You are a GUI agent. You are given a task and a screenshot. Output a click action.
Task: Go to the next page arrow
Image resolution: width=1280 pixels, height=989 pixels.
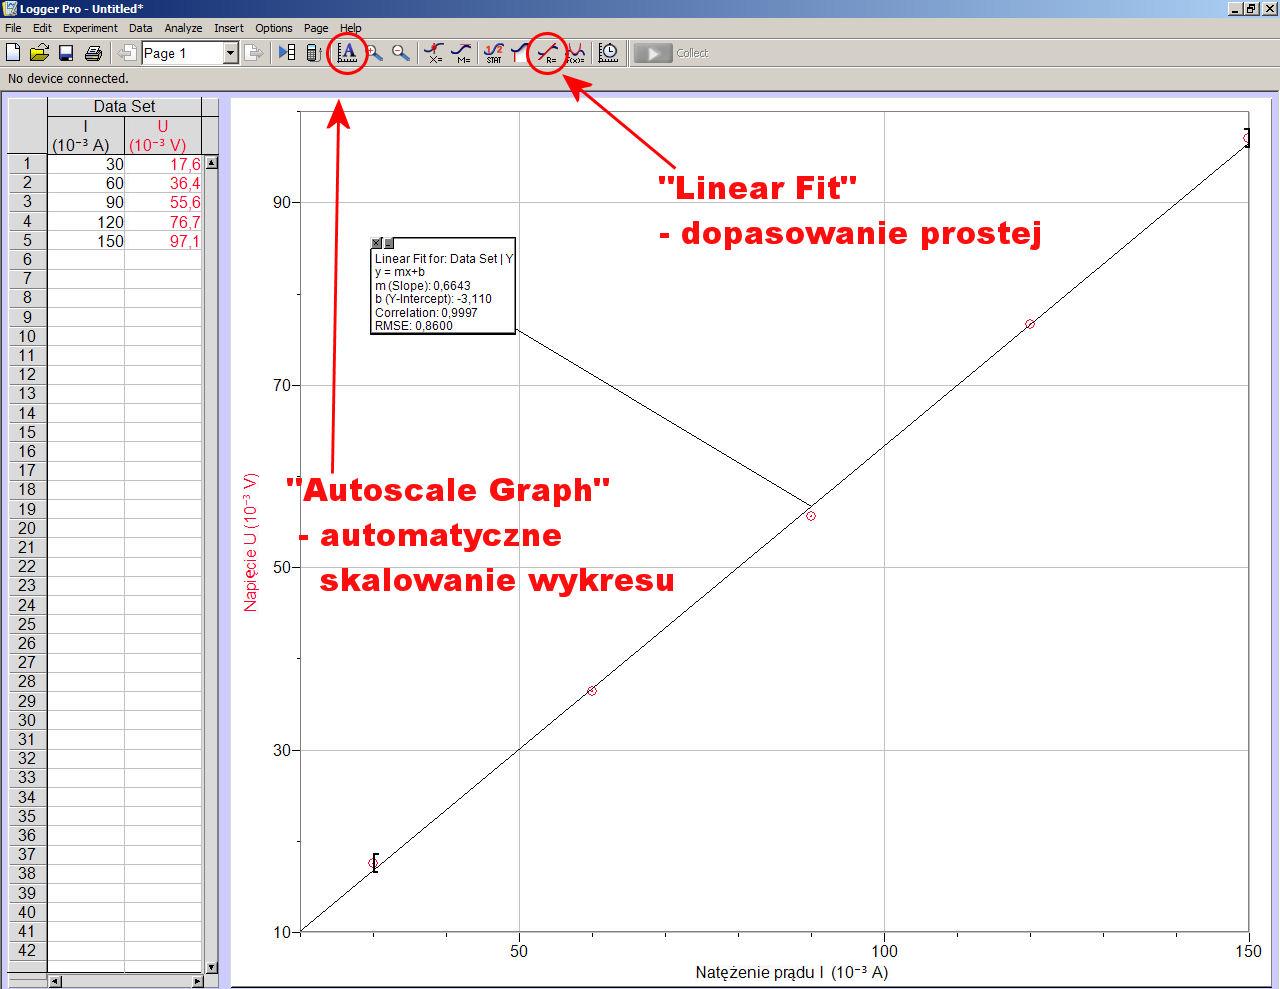click(x=253, y=53)
